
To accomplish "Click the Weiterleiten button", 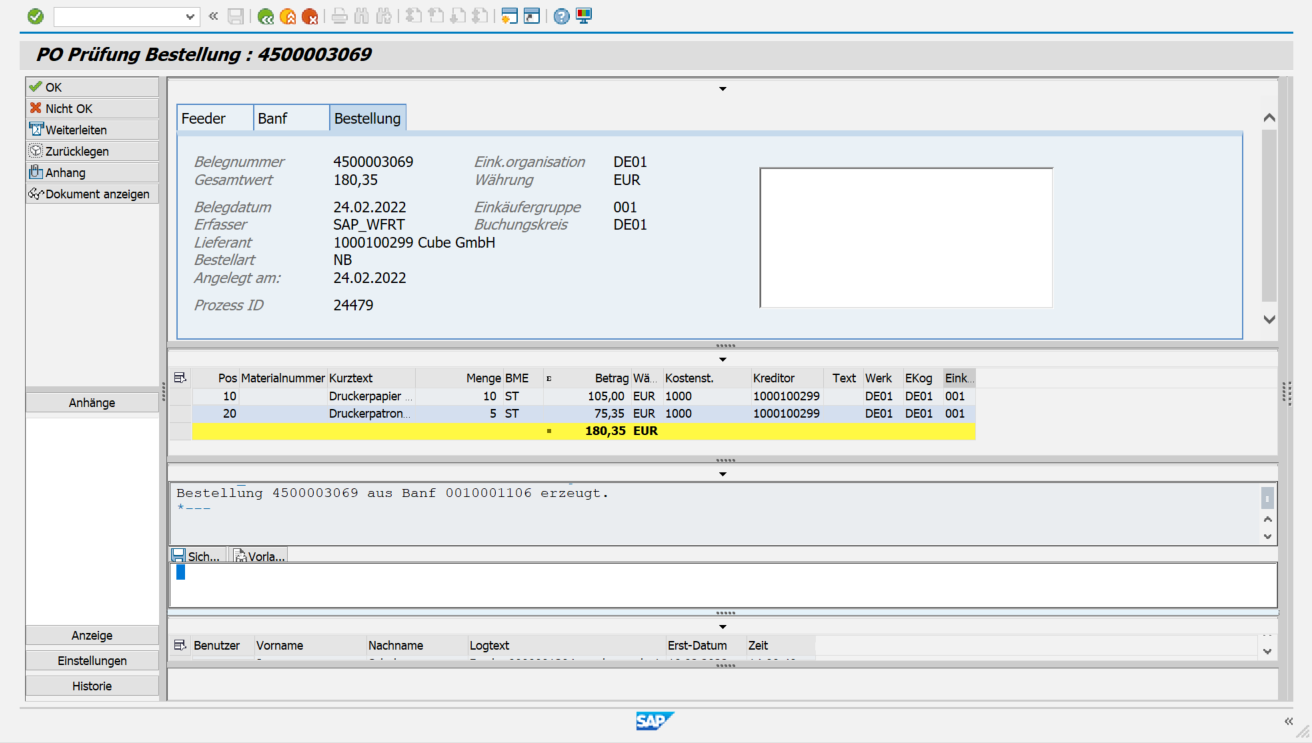I will [92, 130].
